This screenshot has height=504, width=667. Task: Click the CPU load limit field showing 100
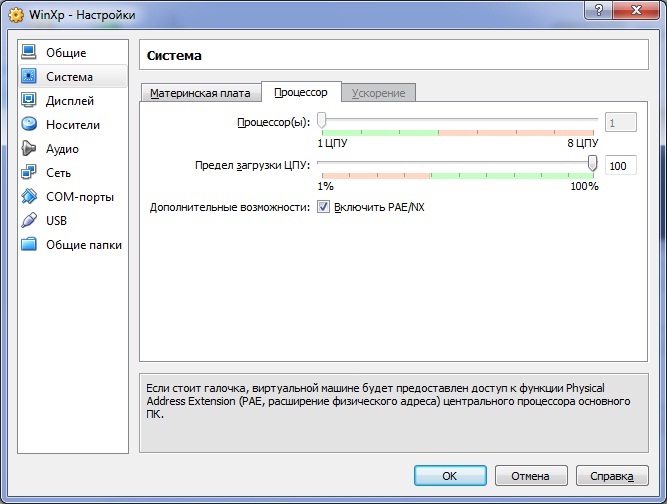point(621,165)
